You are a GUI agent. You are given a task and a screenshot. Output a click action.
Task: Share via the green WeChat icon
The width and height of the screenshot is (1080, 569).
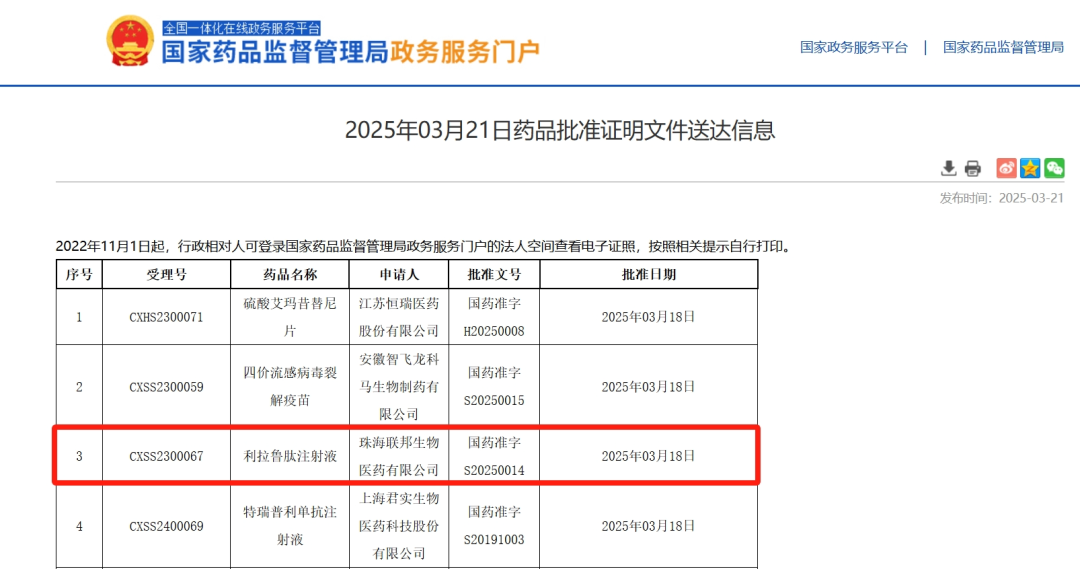[1055, 168]
